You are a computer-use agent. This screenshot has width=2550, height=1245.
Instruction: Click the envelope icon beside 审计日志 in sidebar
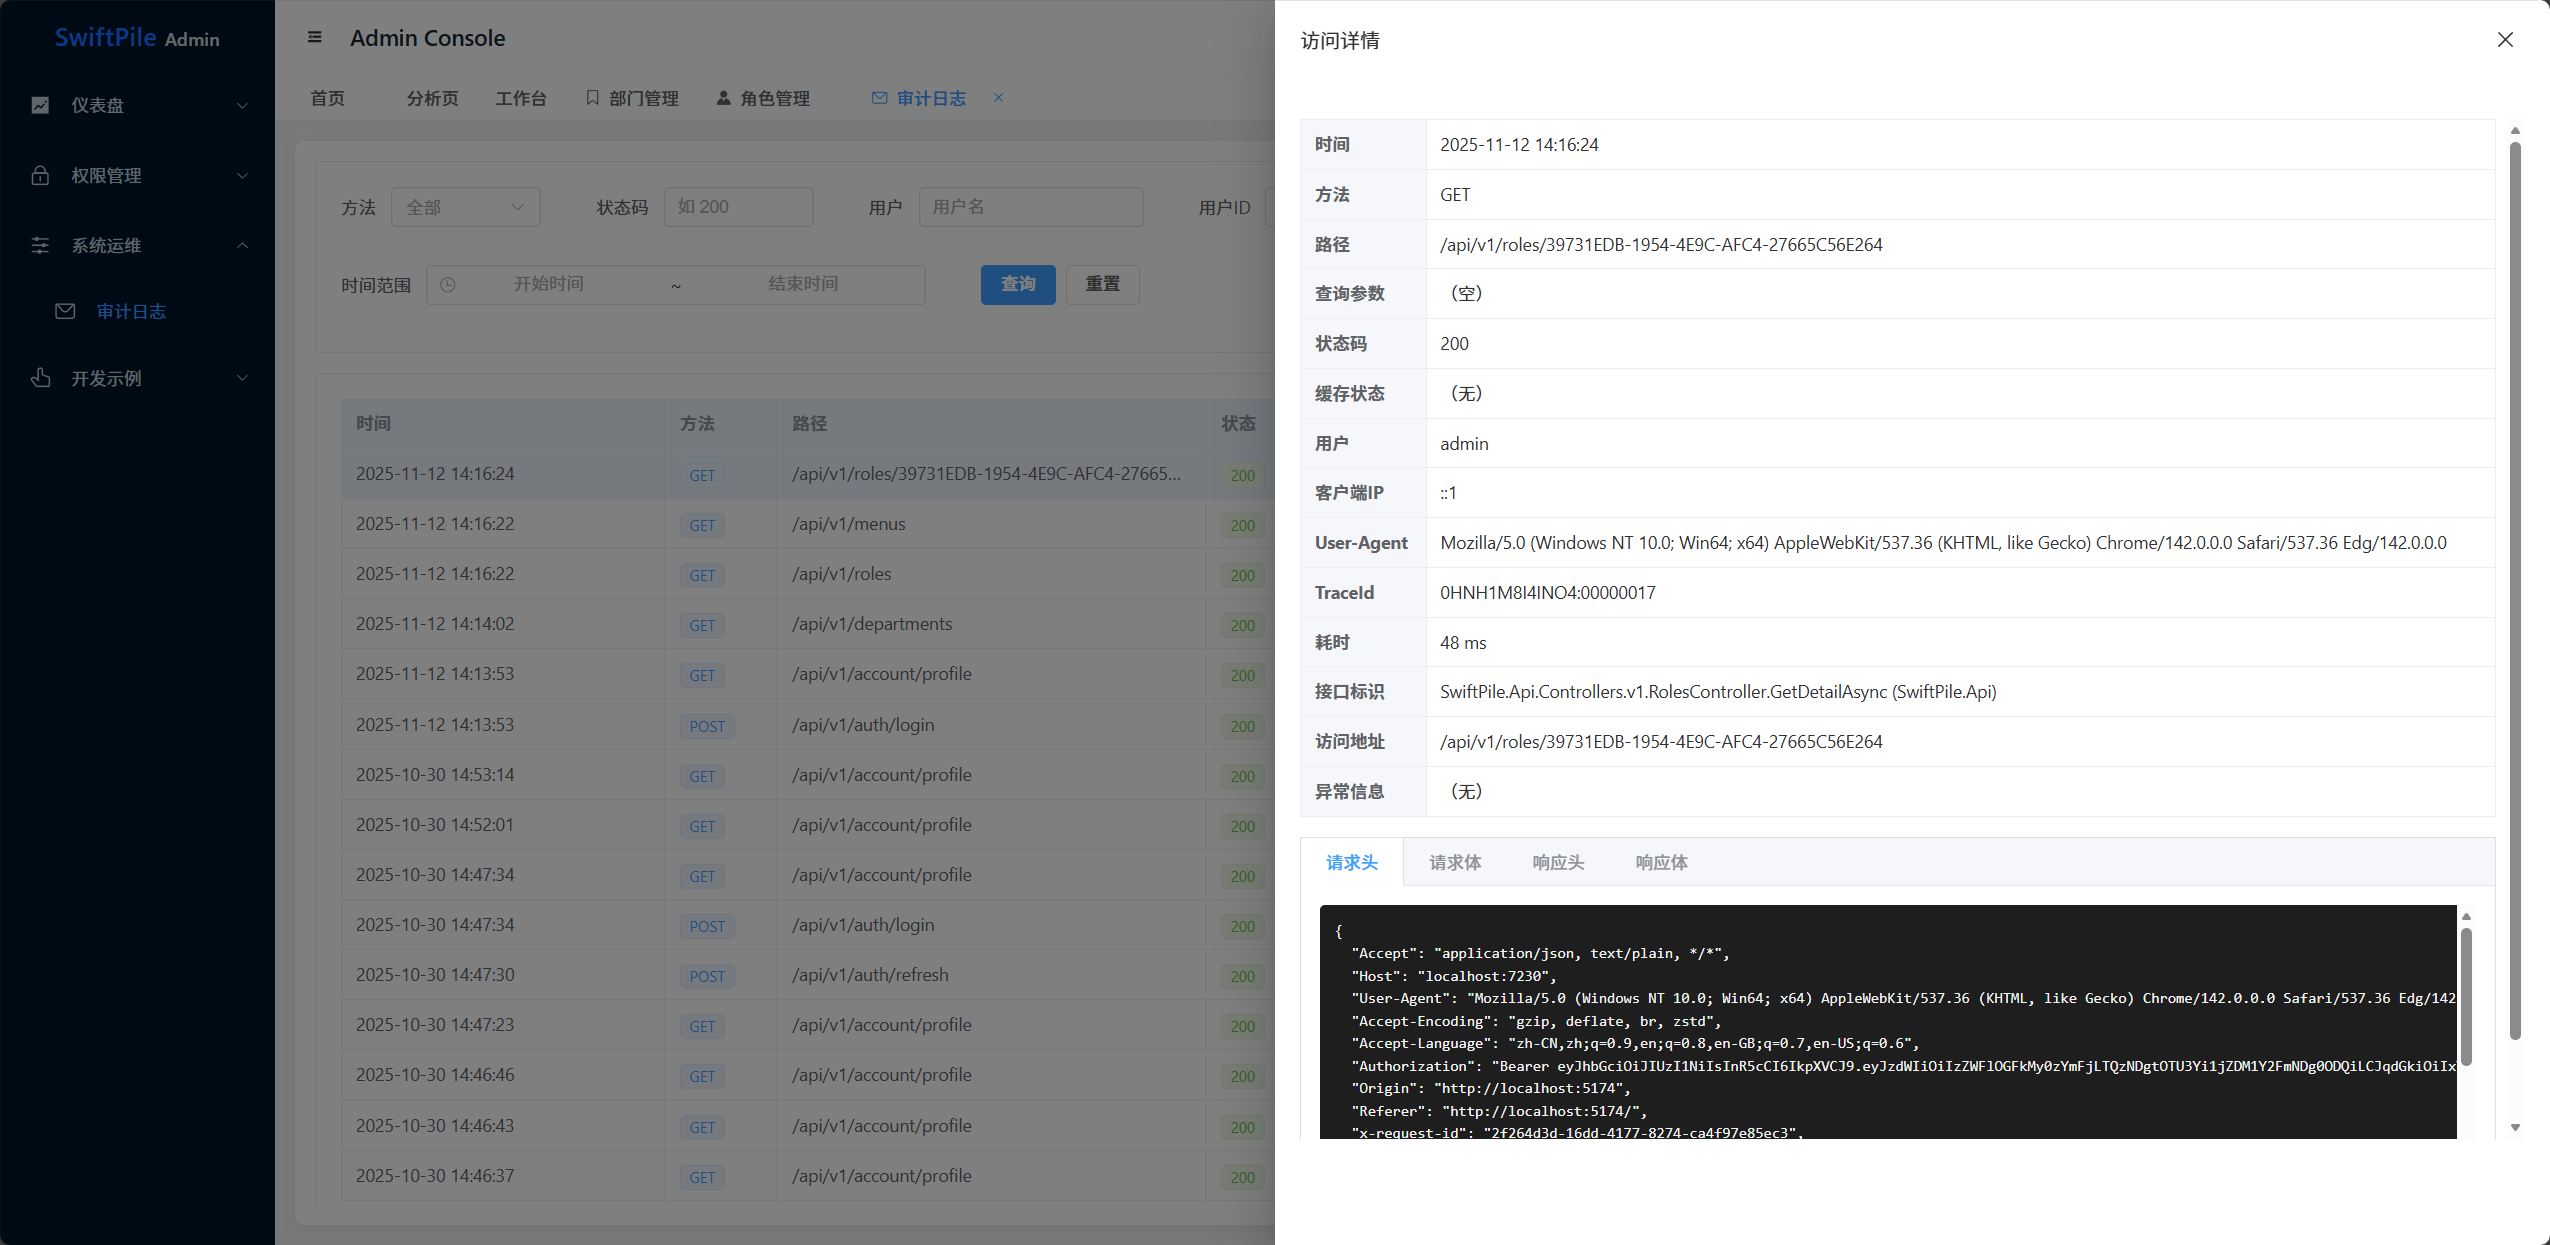pos(65,311)
